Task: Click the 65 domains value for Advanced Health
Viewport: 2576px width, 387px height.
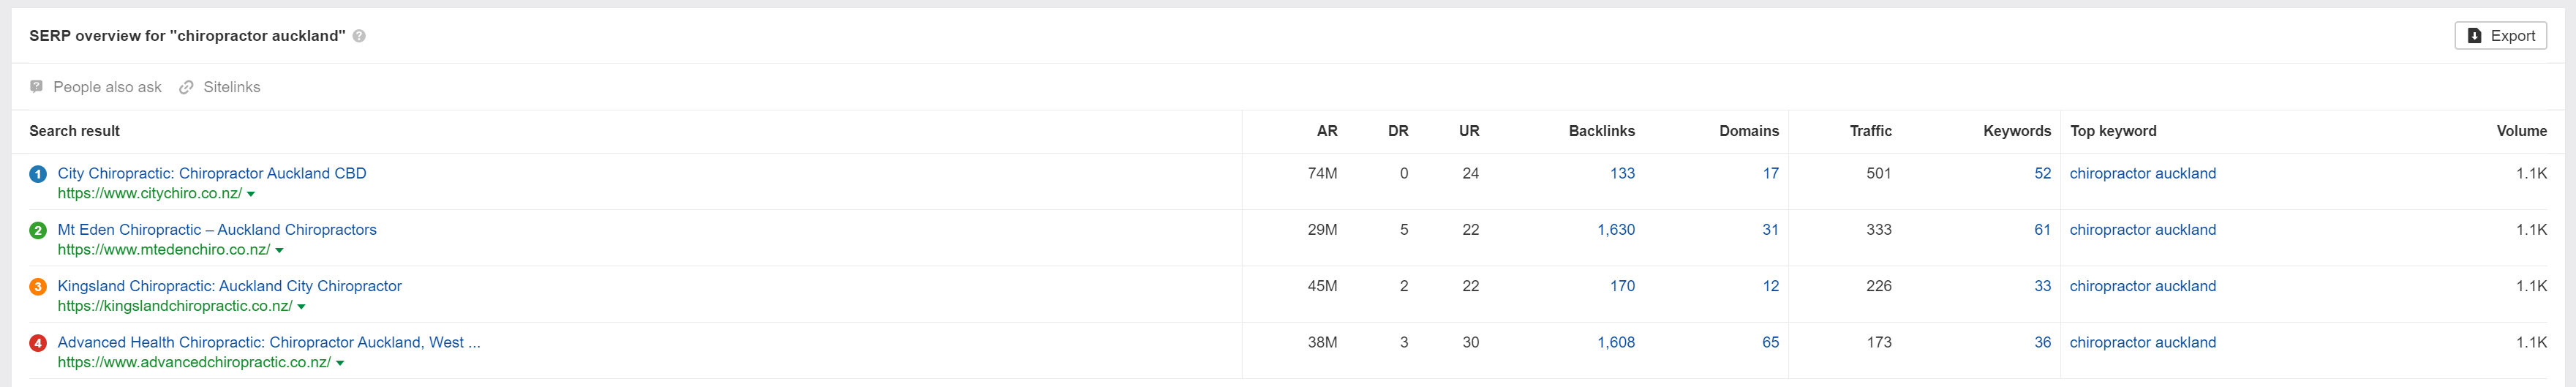Action: click(x=1770, y=342)
